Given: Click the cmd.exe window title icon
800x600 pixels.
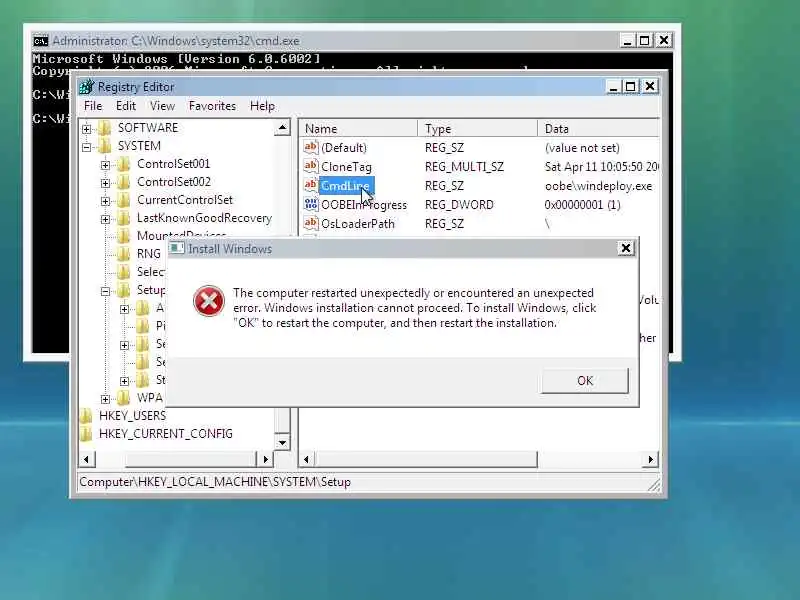Looking at the screenshot, I should (x=41, y=41).
